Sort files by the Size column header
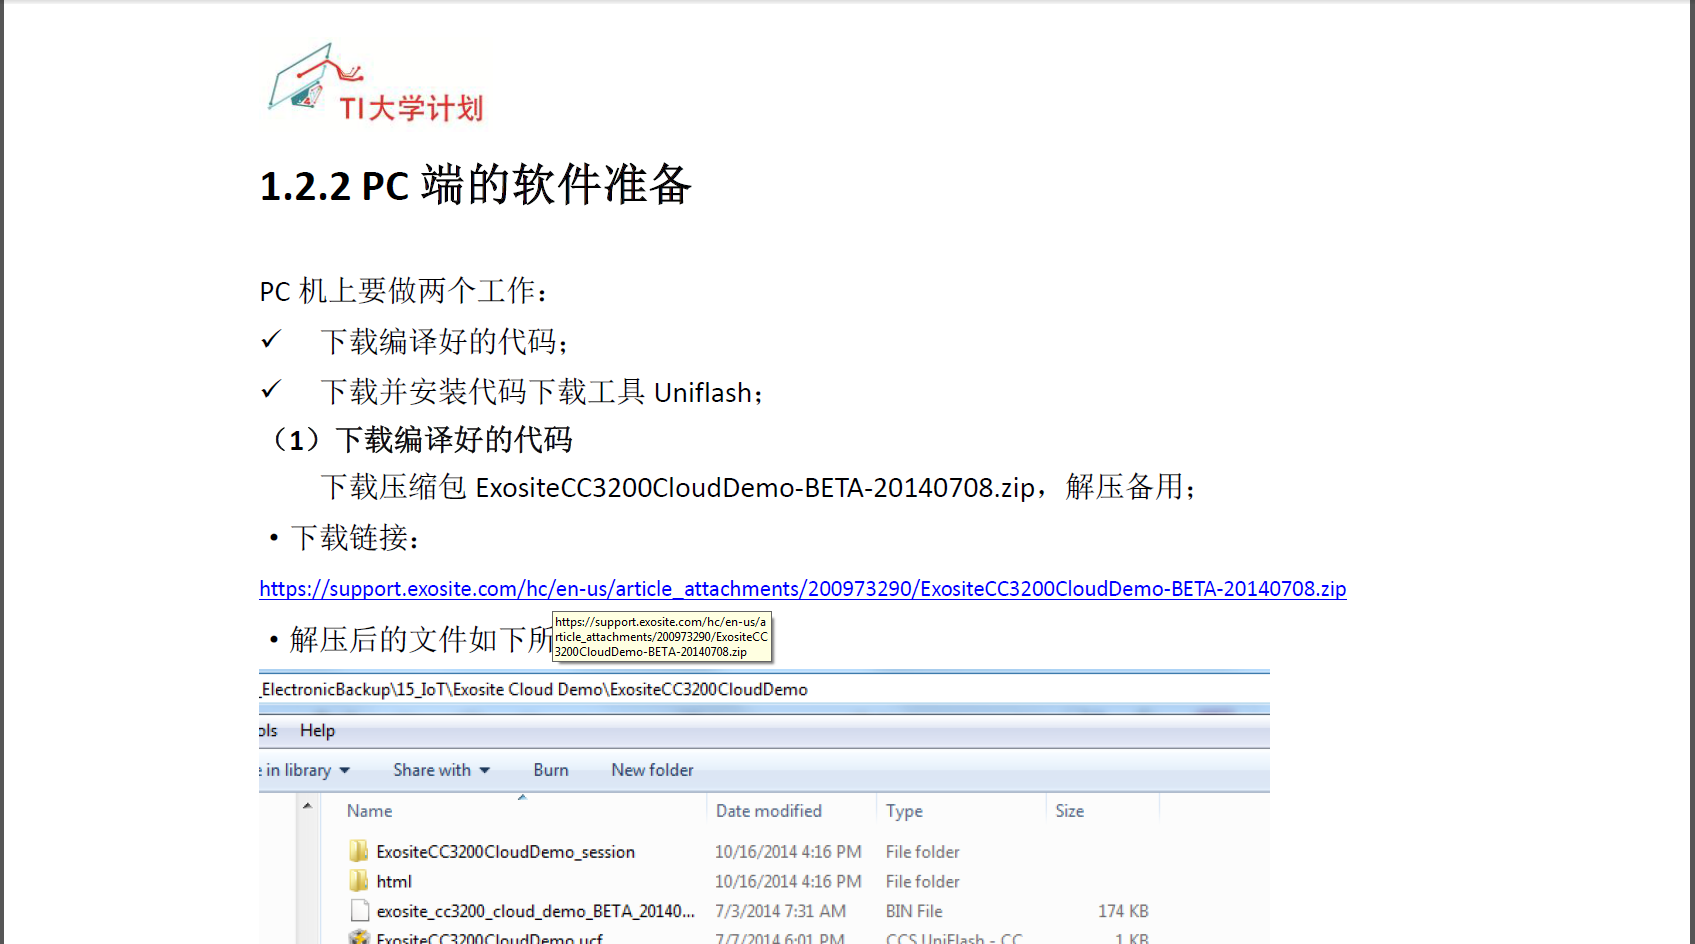1695x944 pixels. click(x=1069, y=811)
